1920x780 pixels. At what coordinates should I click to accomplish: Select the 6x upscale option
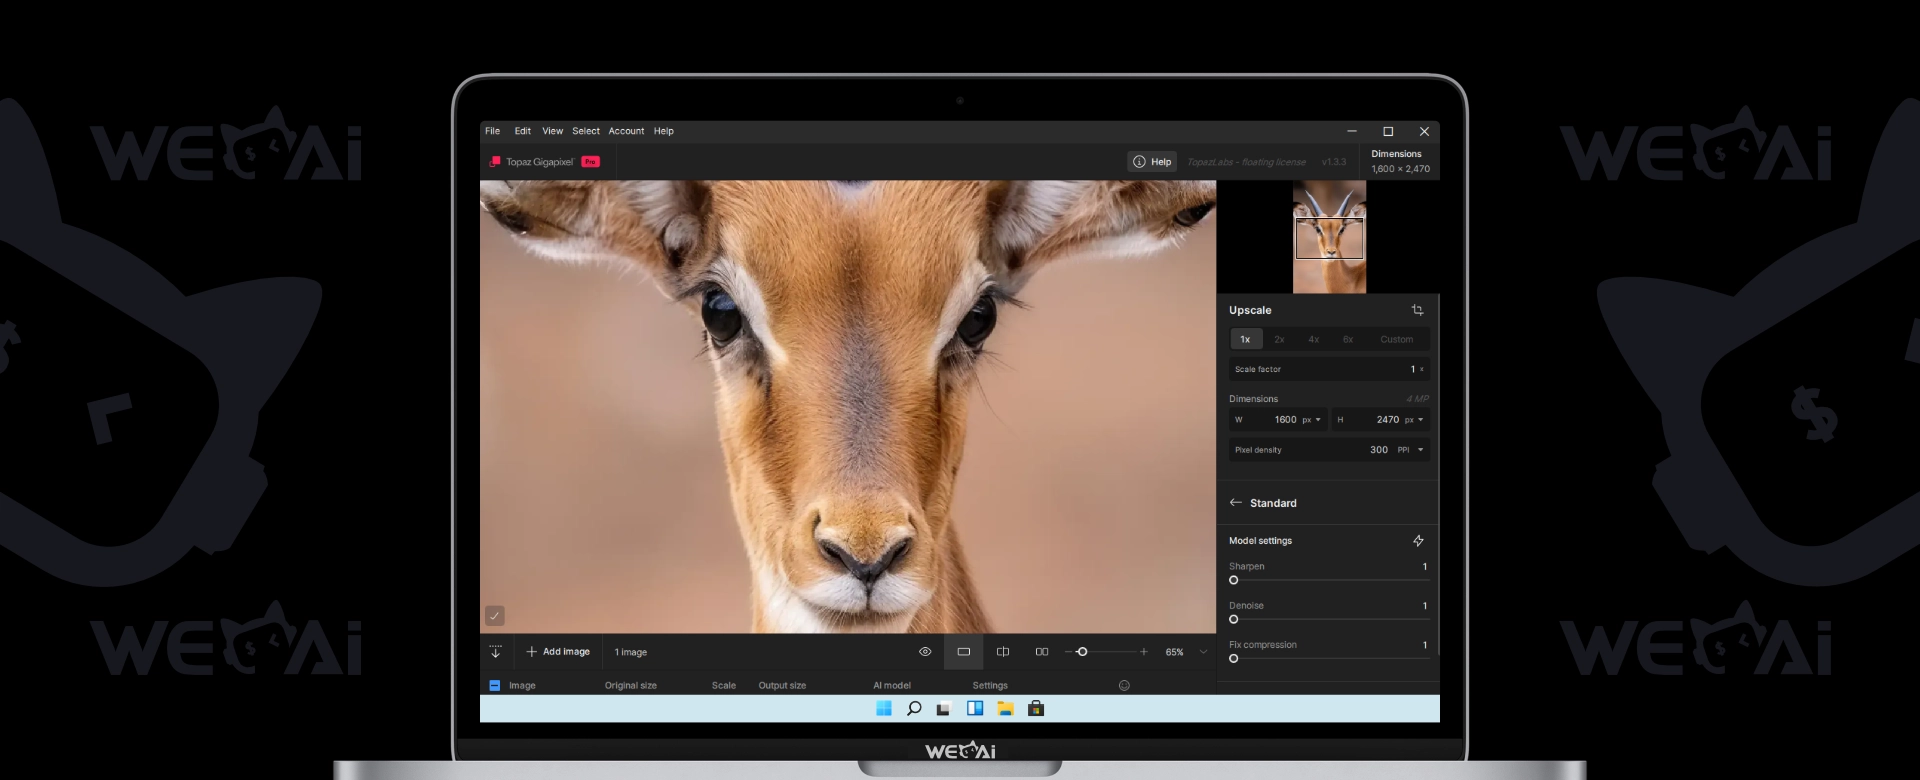tap(1348, 340)
